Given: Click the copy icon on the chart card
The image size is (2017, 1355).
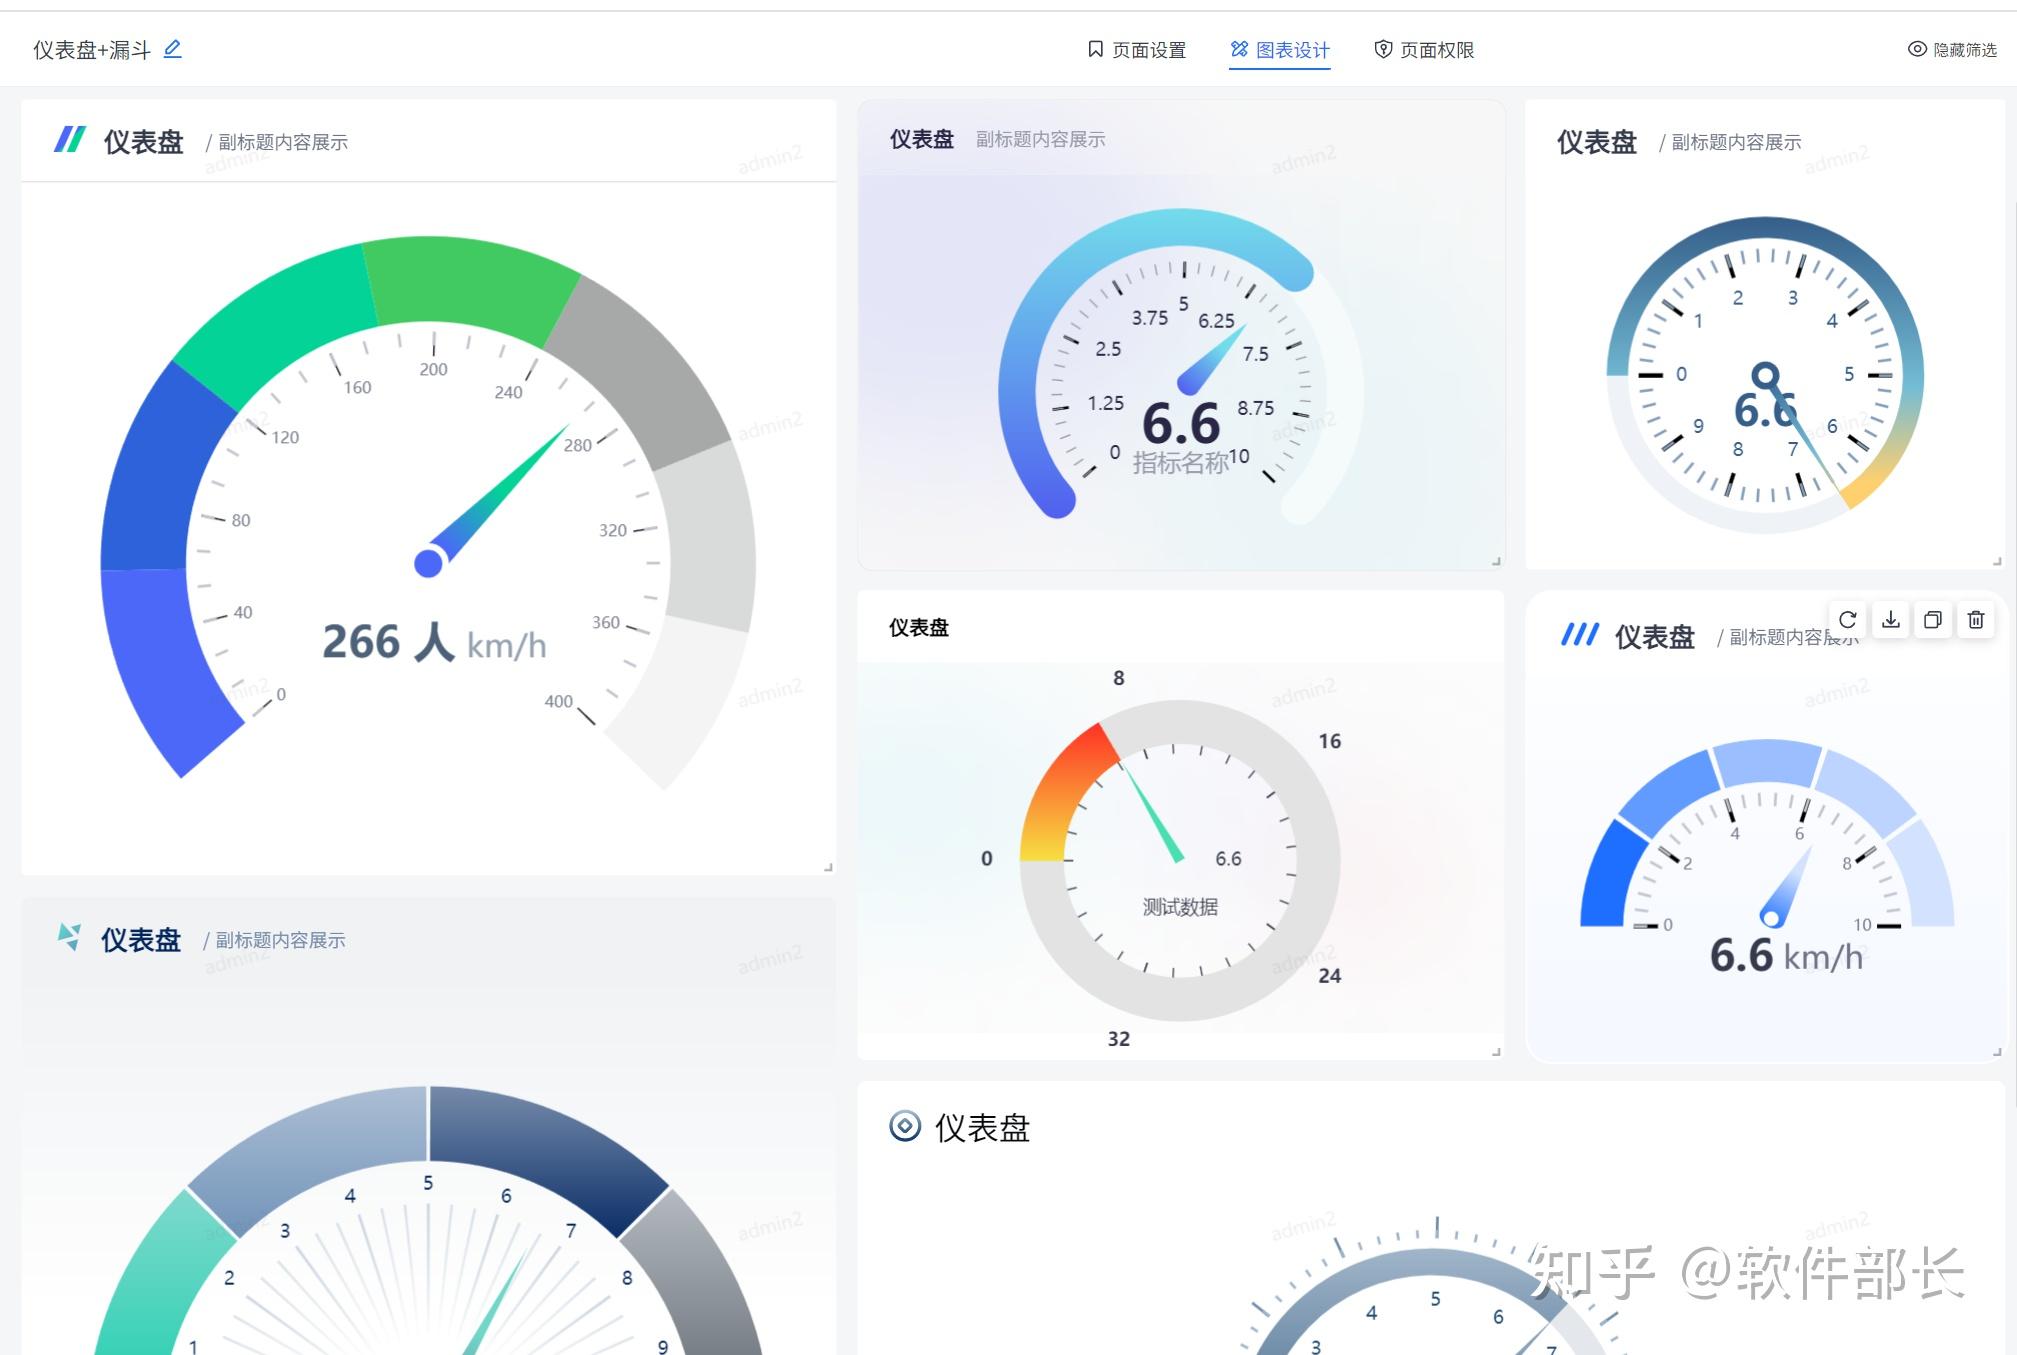Looking at the screenshot, I should point(1933,620).
